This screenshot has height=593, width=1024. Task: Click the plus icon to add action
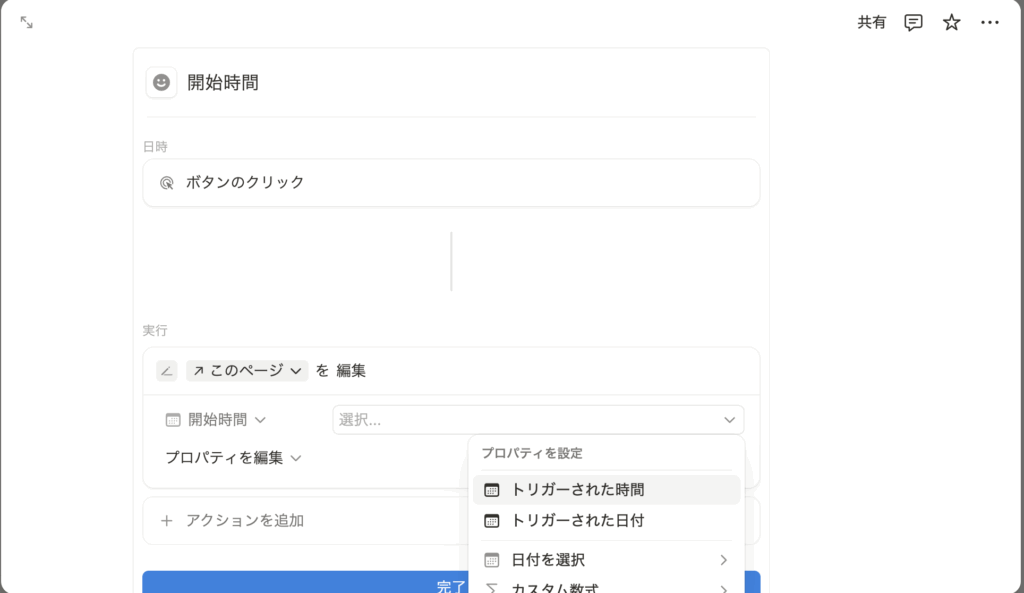pos(167,521)
